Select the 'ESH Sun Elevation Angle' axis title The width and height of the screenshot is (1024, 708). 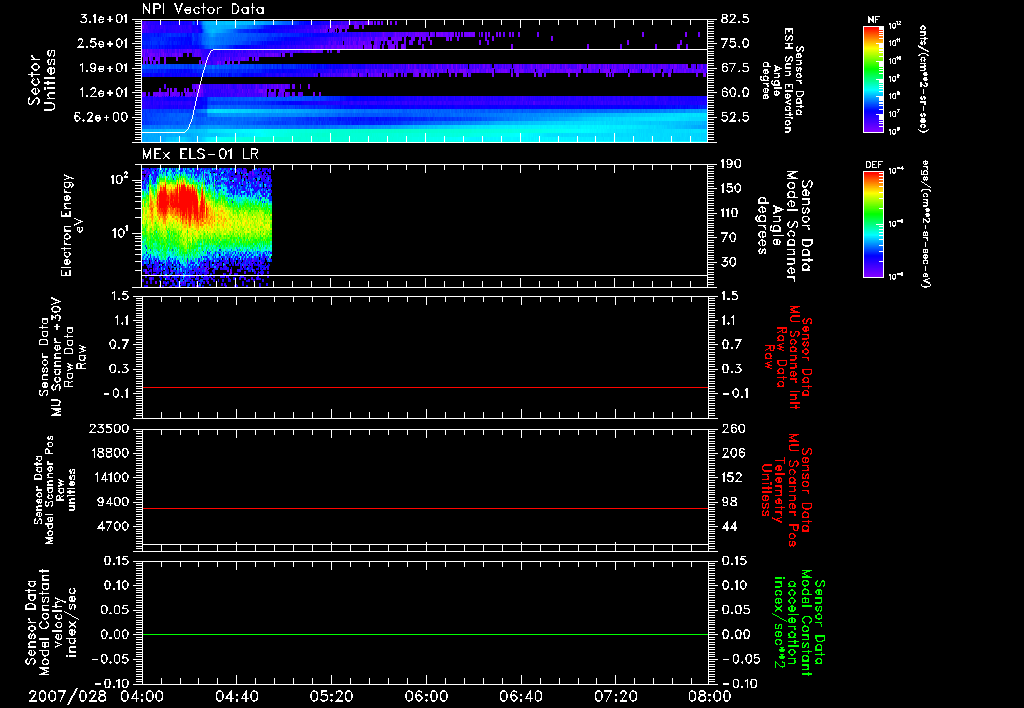coord(782,80)
